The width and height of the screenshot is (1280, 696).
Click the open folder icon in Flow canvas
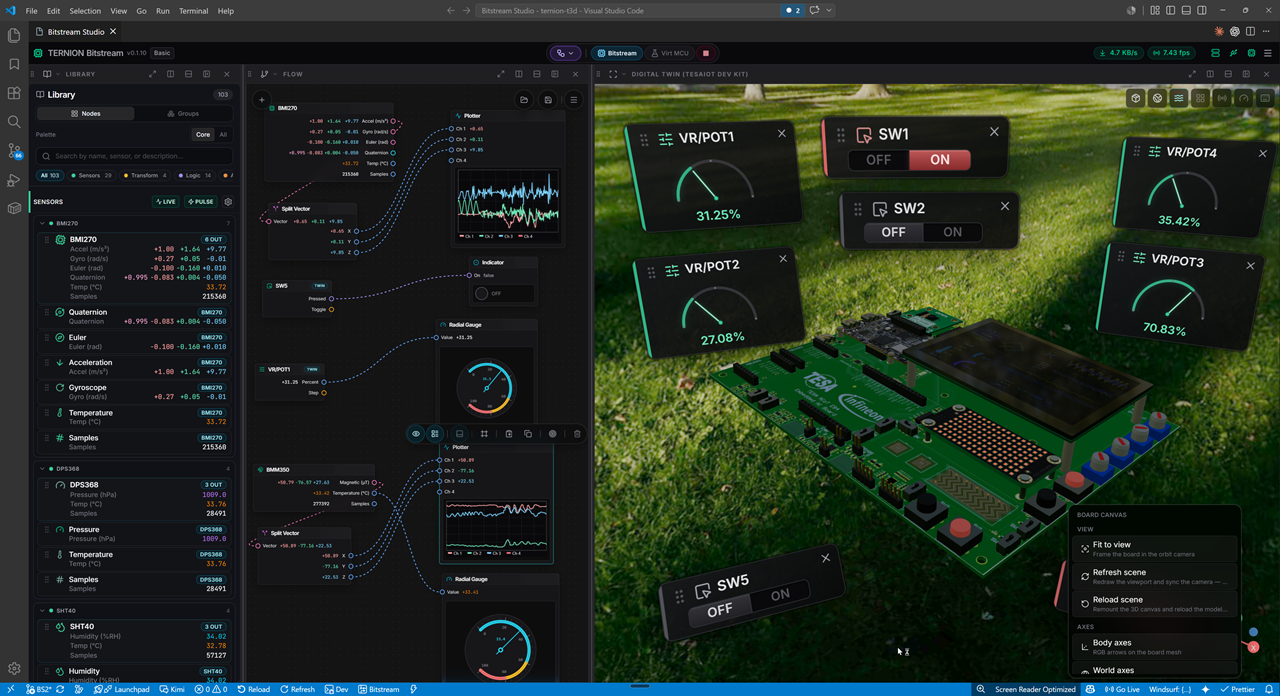(524, 100)
